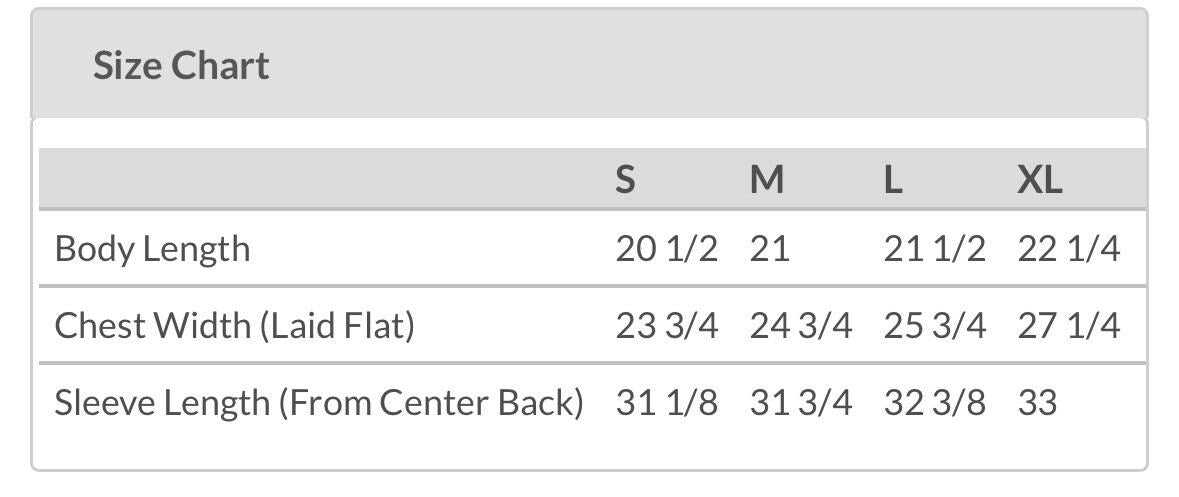Click the 25 3/4 chest width value

click(x=934, y=325)
